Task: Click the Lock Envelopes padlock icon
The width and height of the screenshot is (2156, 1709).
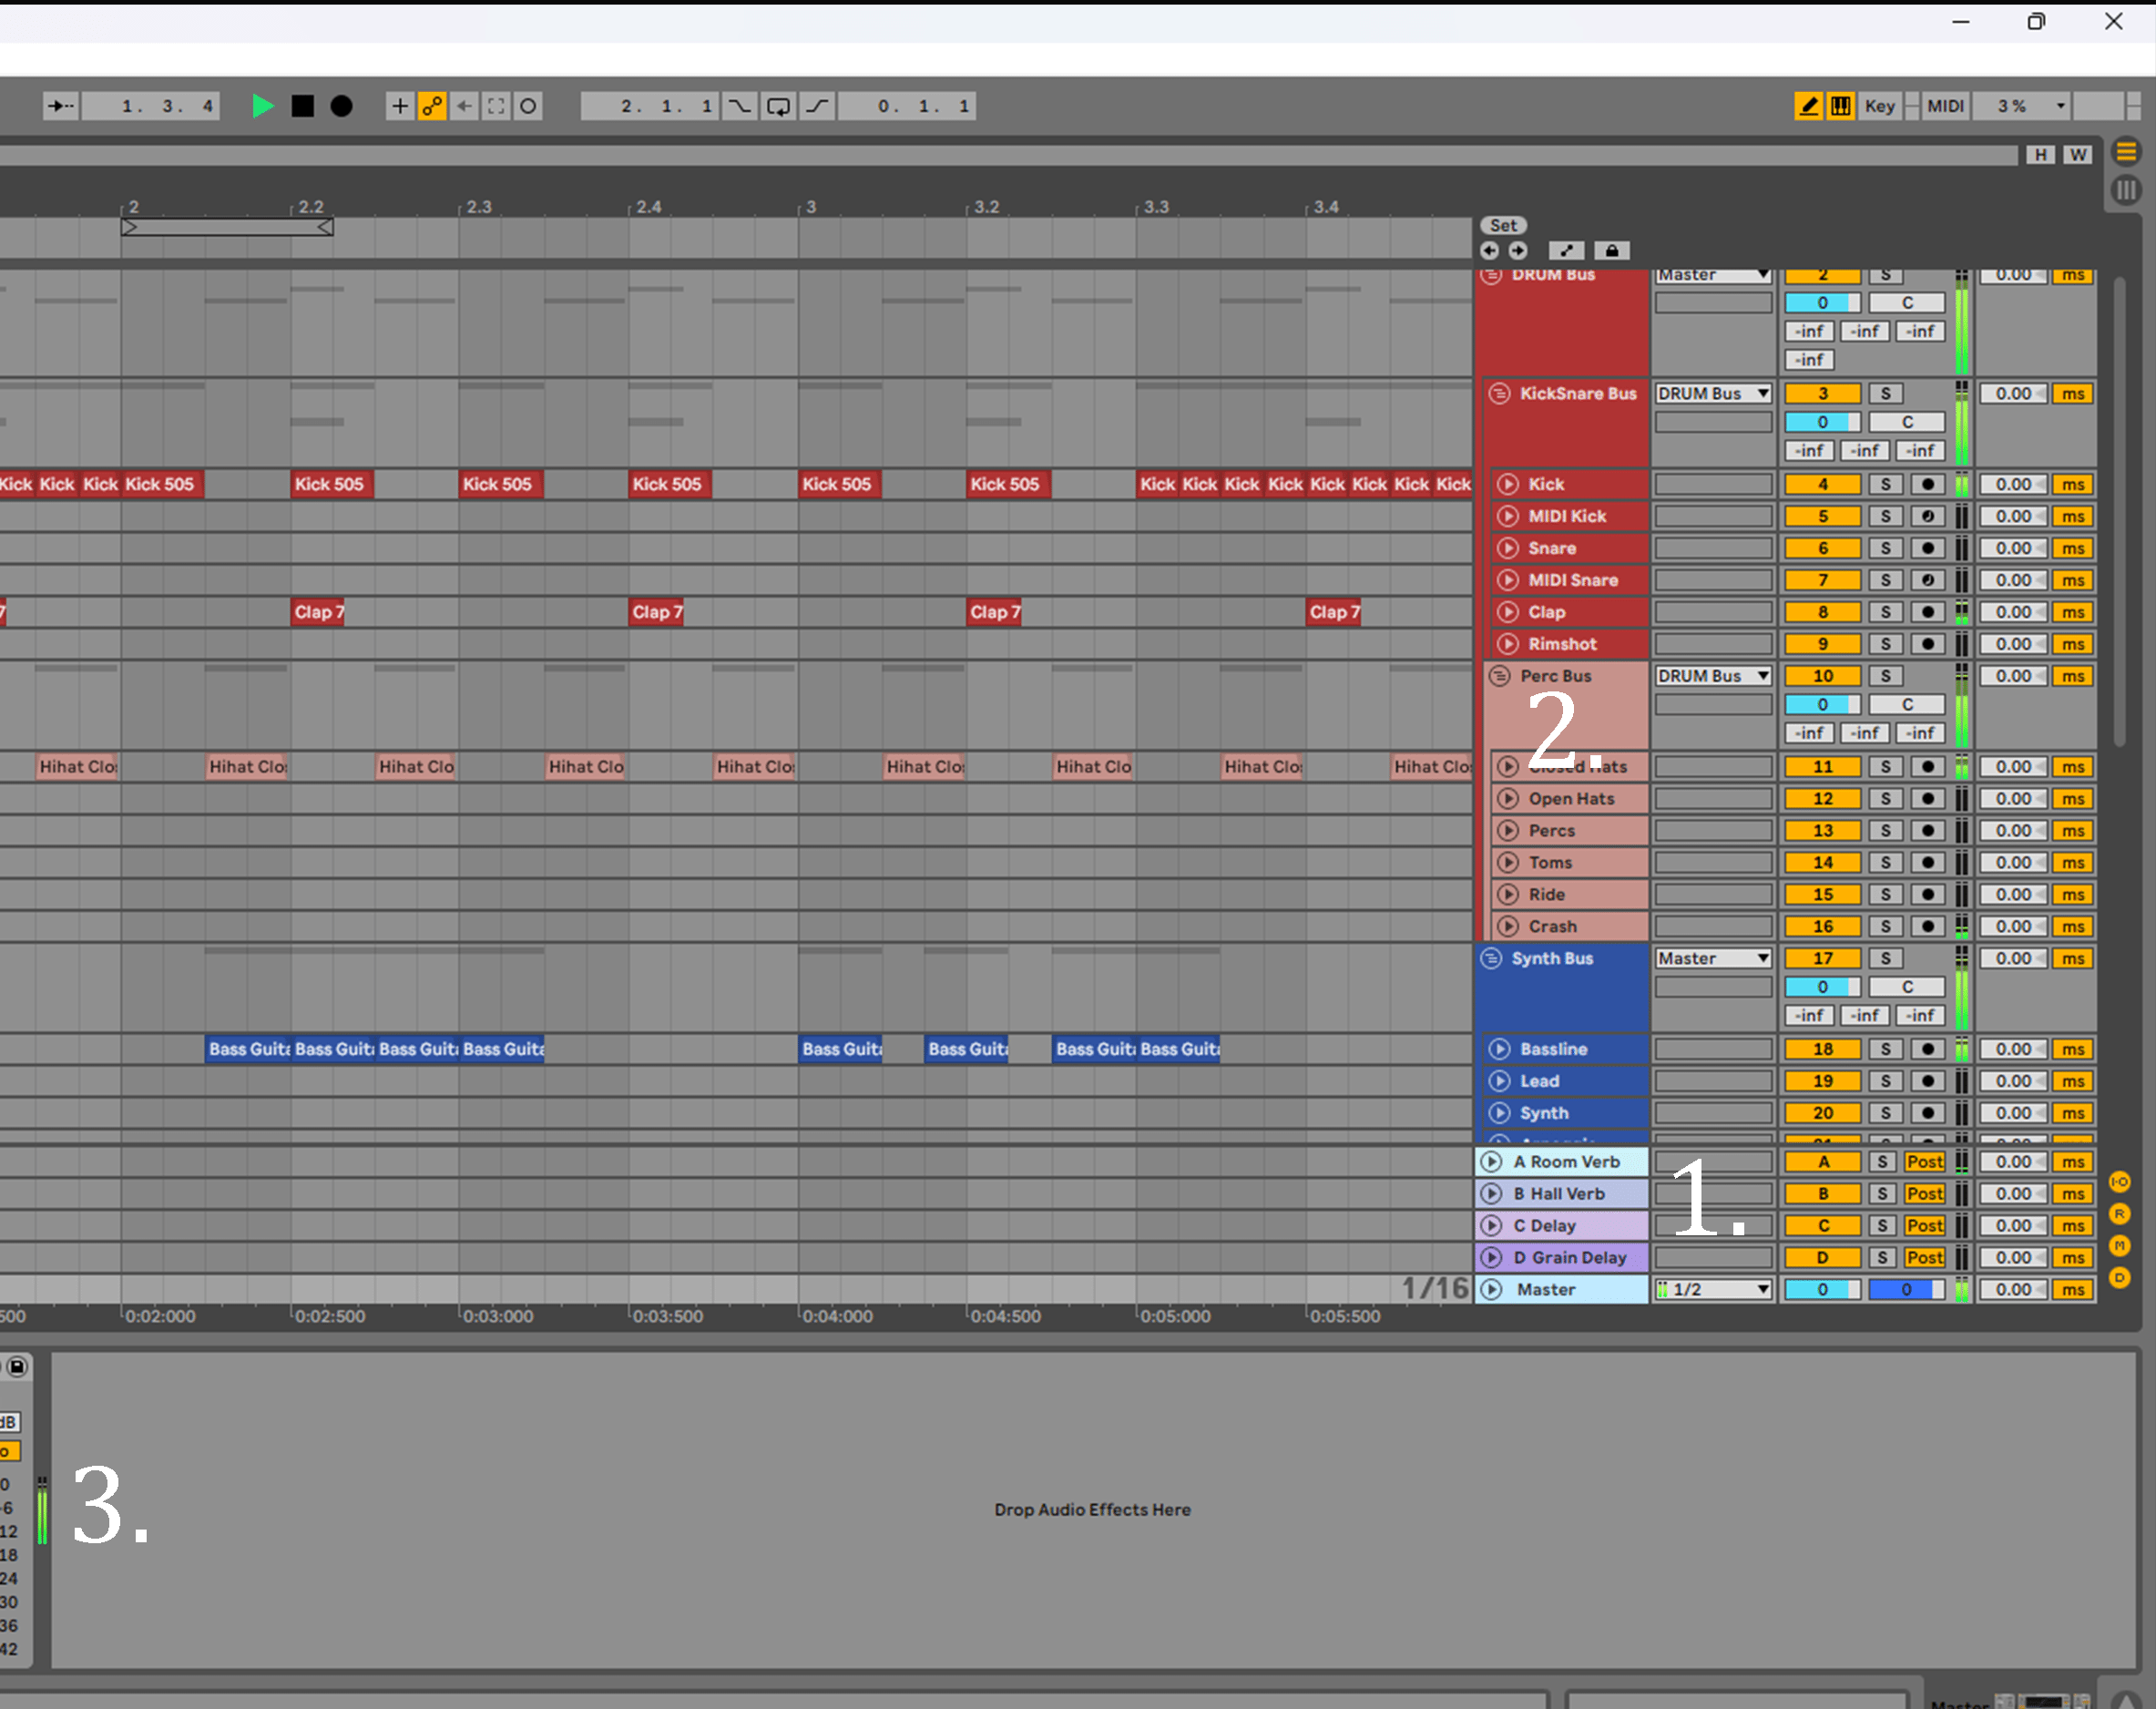Action: pos(1611,251)
